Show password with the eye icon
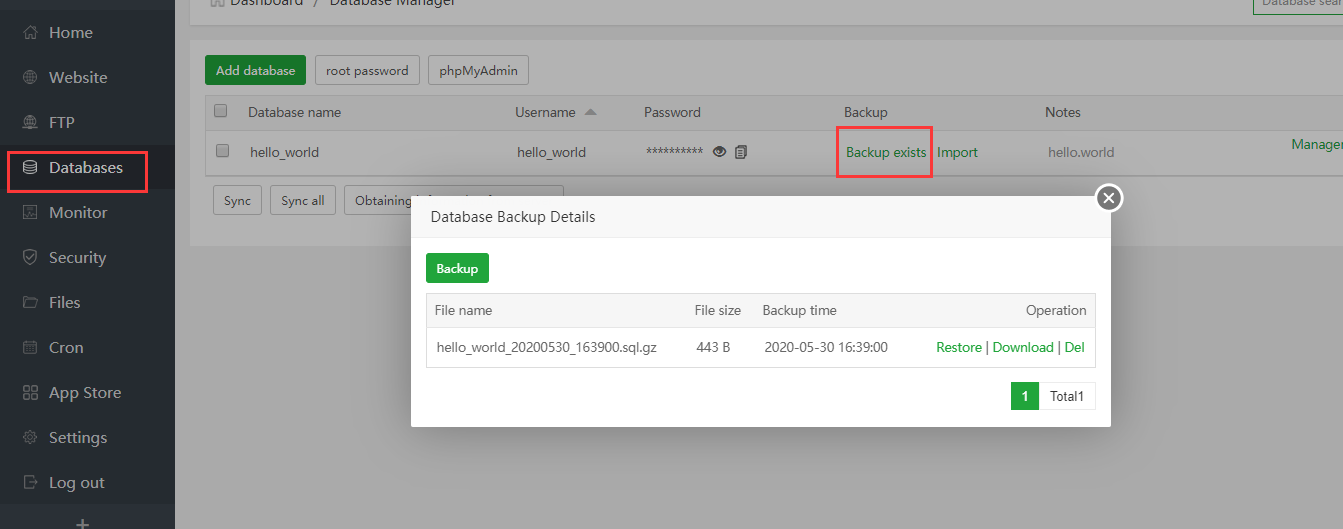 click(719, 152)
